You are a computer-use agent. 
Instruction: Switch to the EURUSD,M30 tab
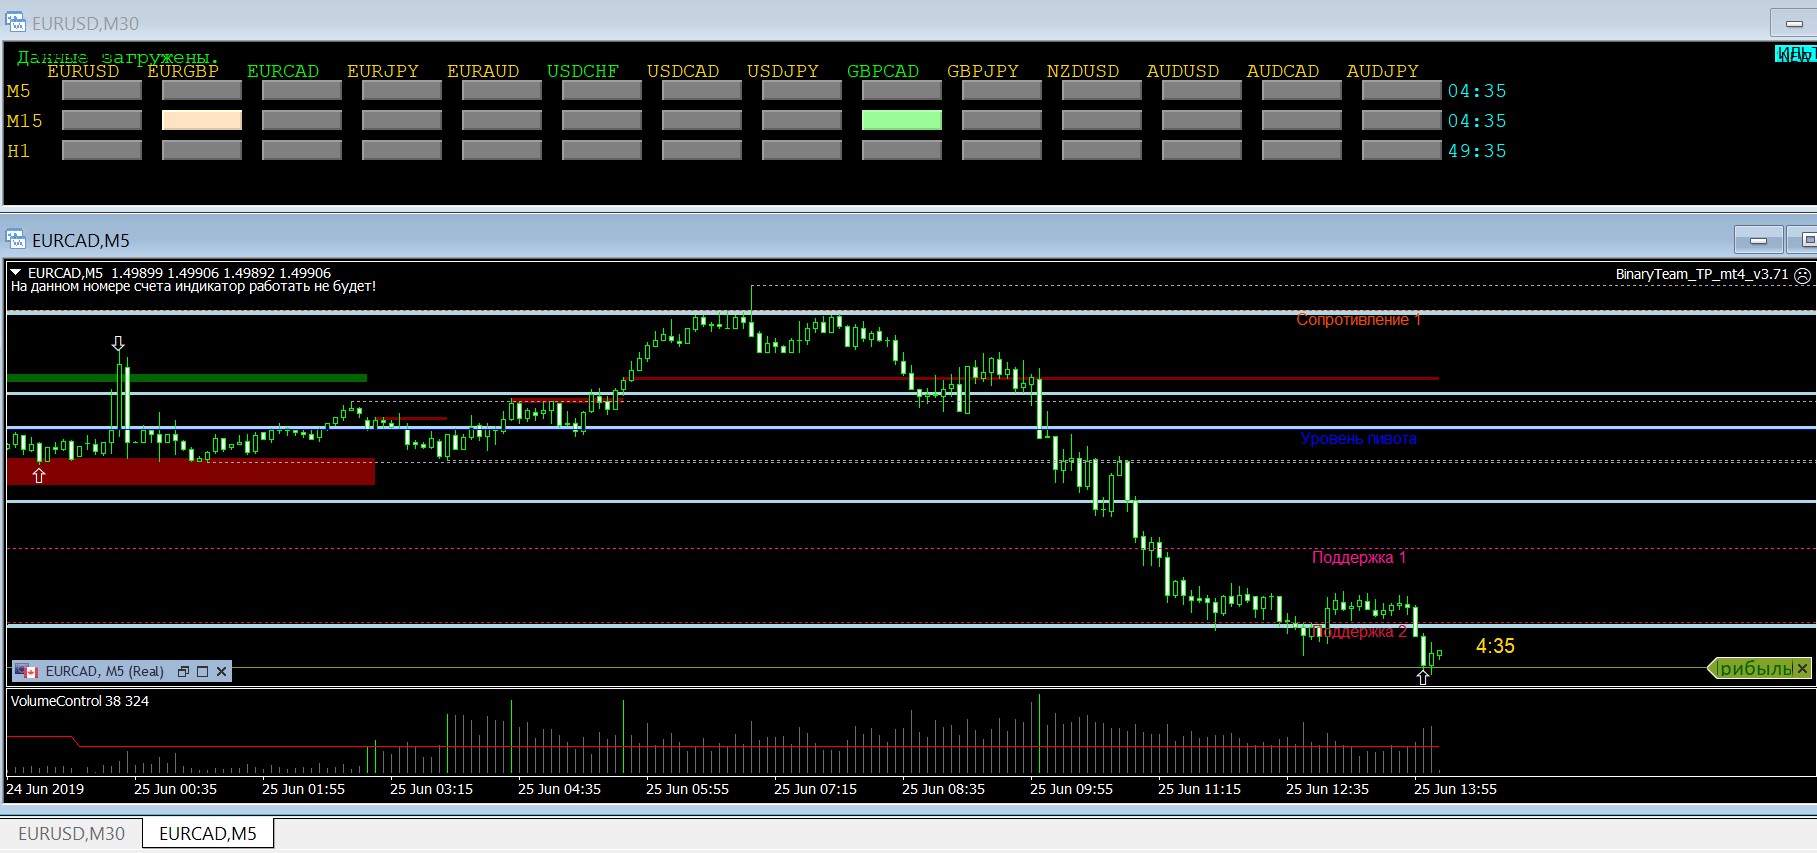tap(71, 833)
